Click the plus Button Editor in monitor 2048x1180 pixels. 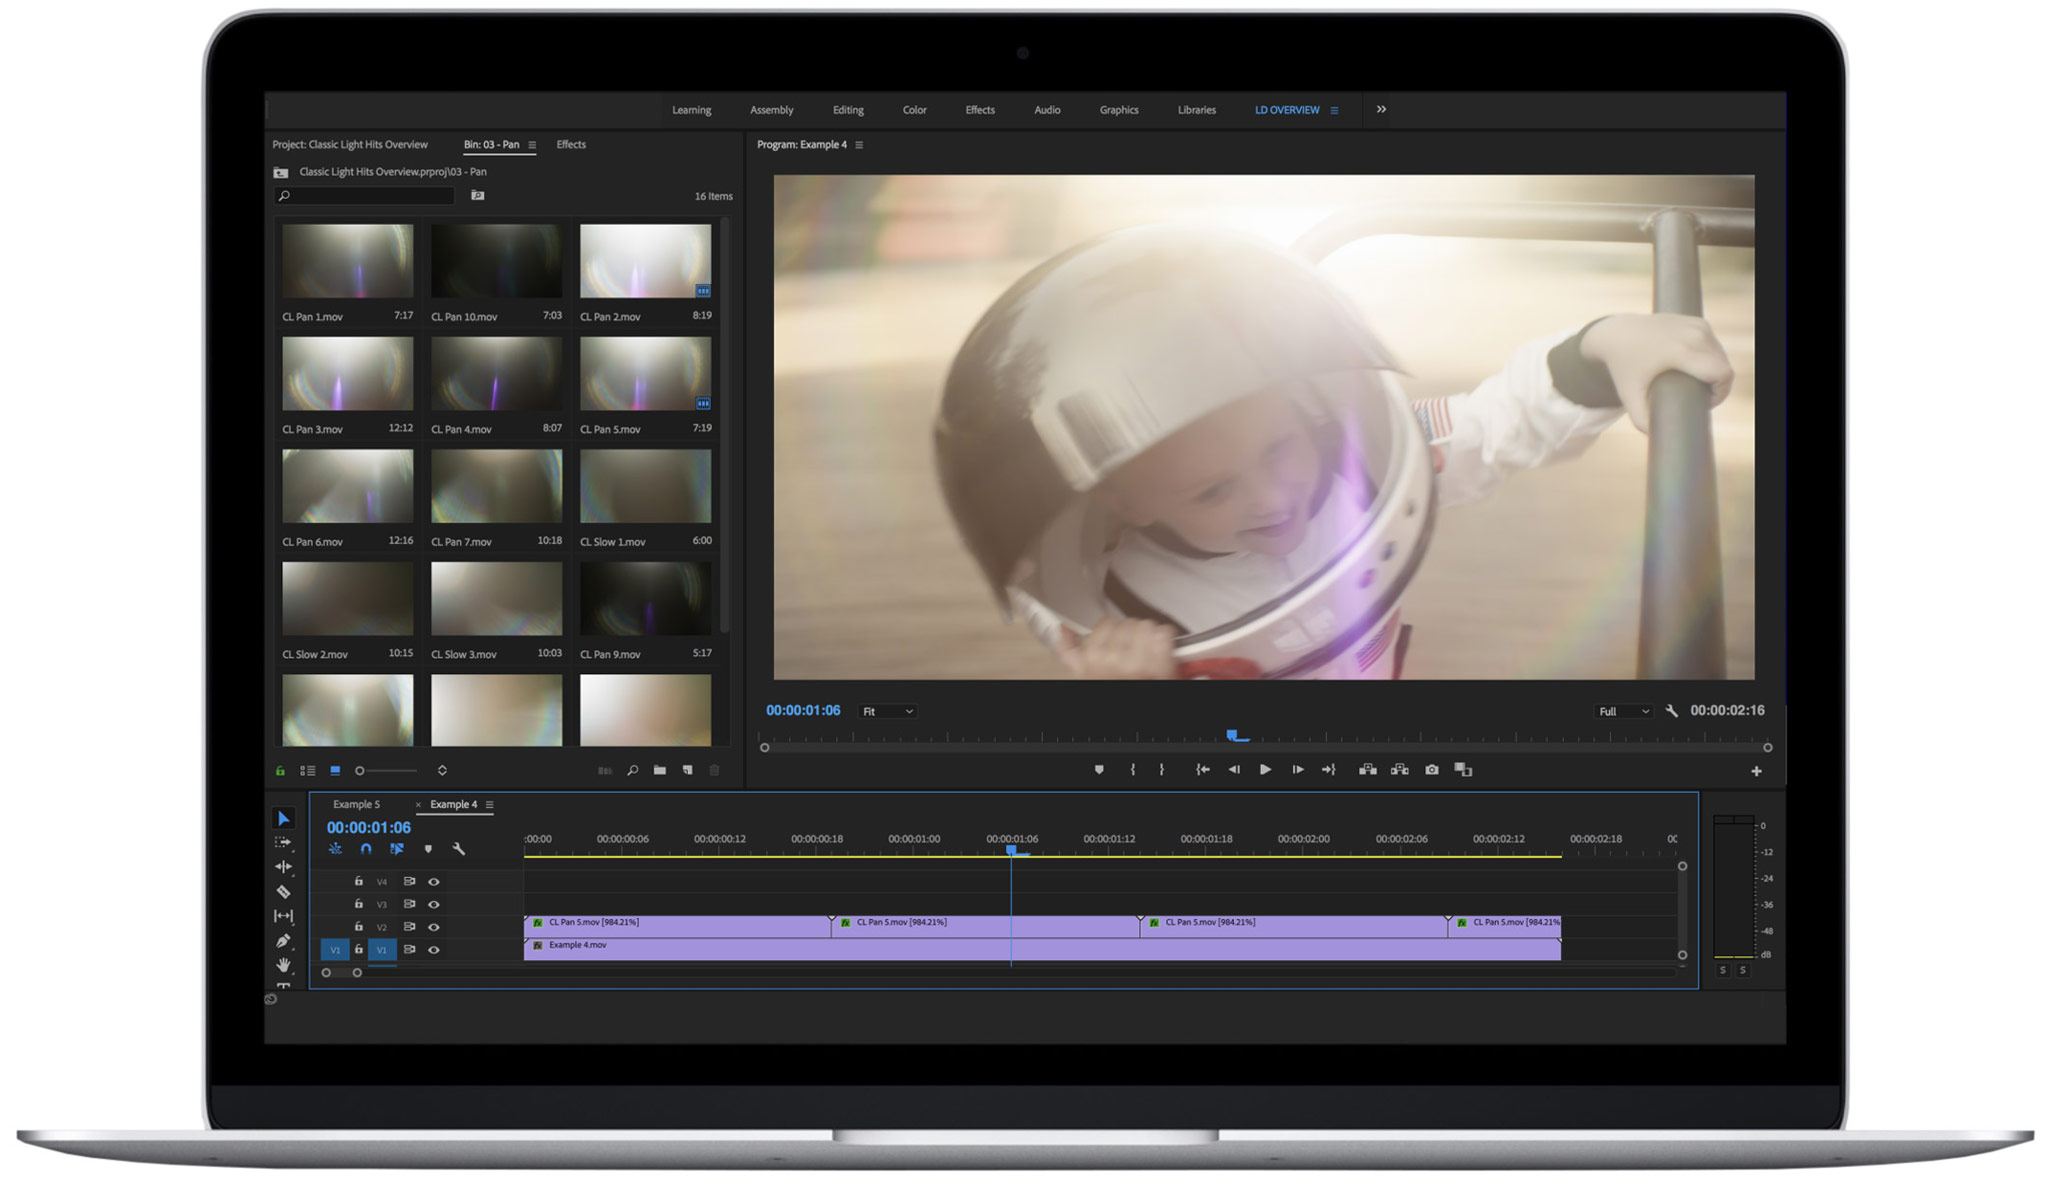1756,771
